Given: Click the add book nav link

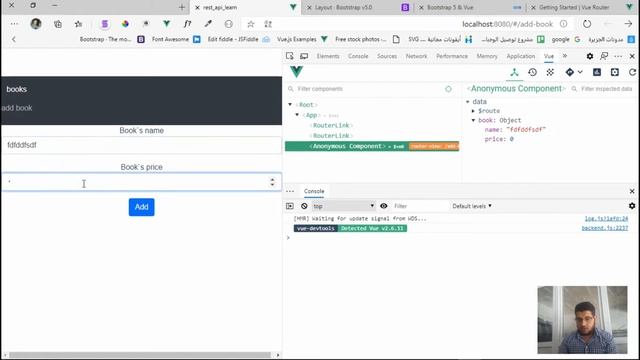Looking at the screenshot, I should tap(17, 108).
